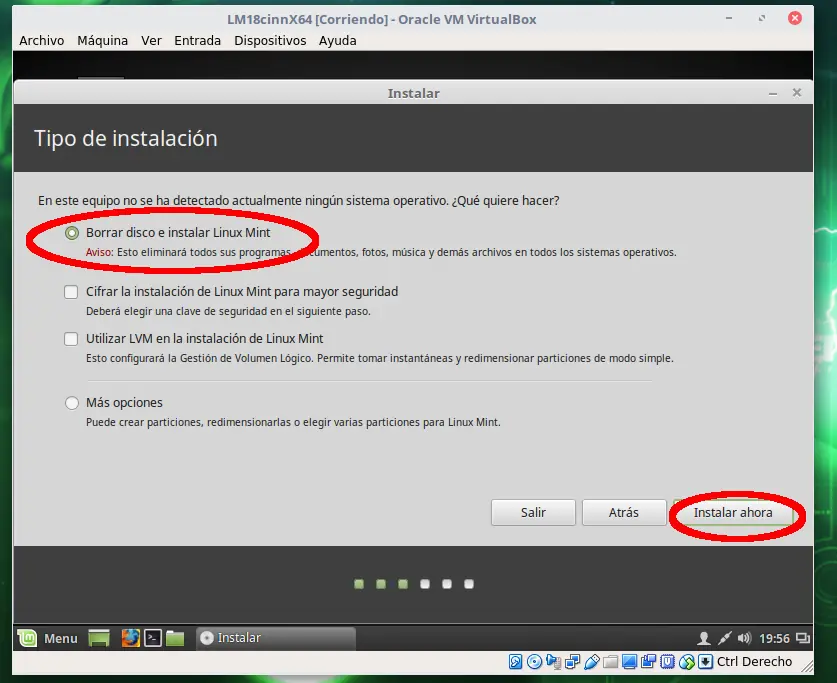Click the Instalar ahora button

[733, 513]
